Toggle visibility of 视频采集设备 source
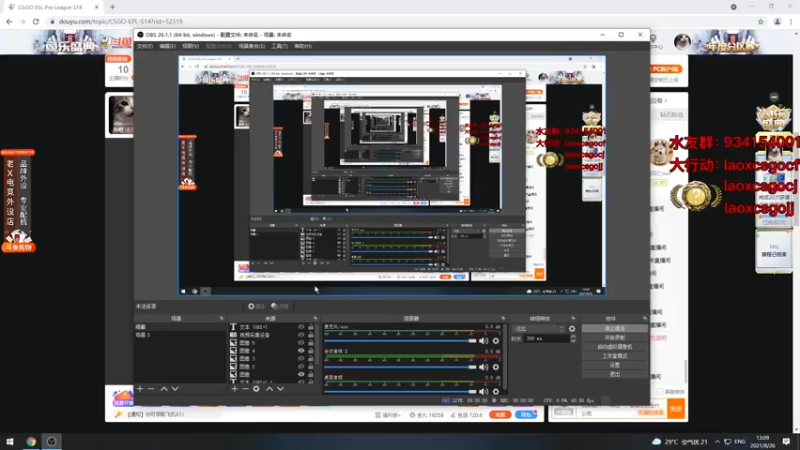Image resolution: width=800 pixels, height=450 pixels. click(301, 335)
